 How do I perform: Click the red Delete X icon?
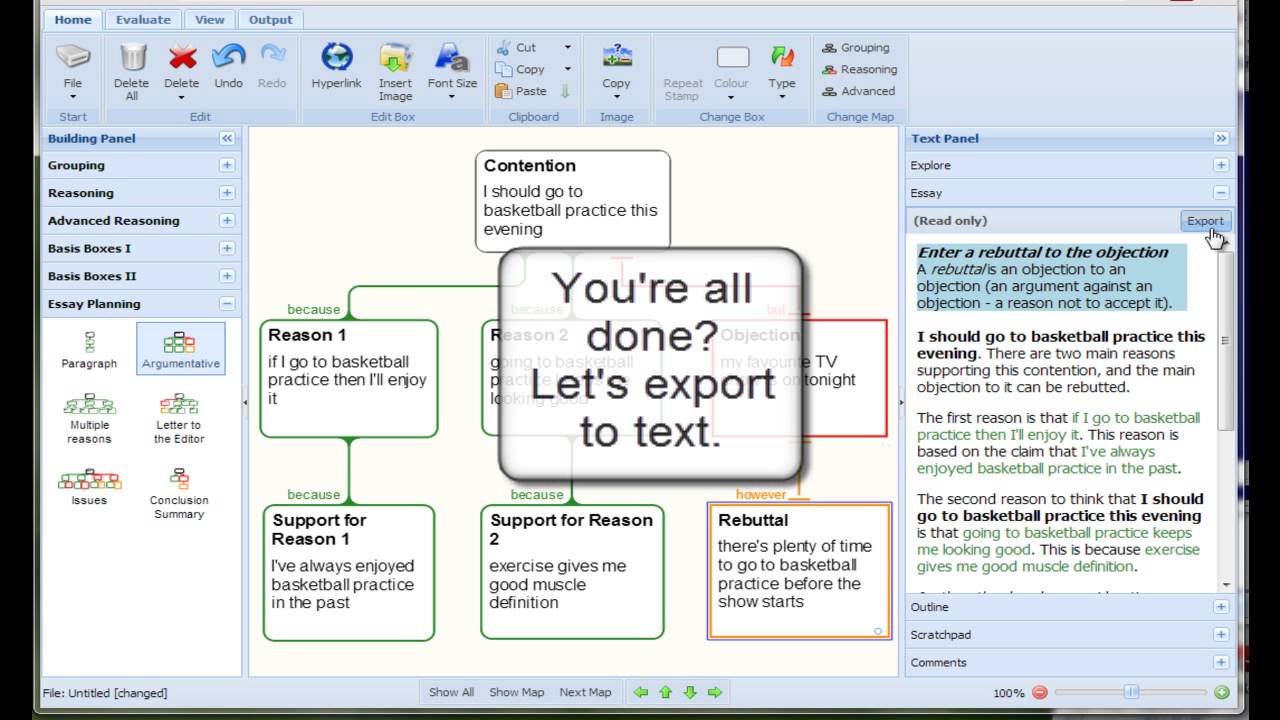pyautogui.click(x=182, y=57)
